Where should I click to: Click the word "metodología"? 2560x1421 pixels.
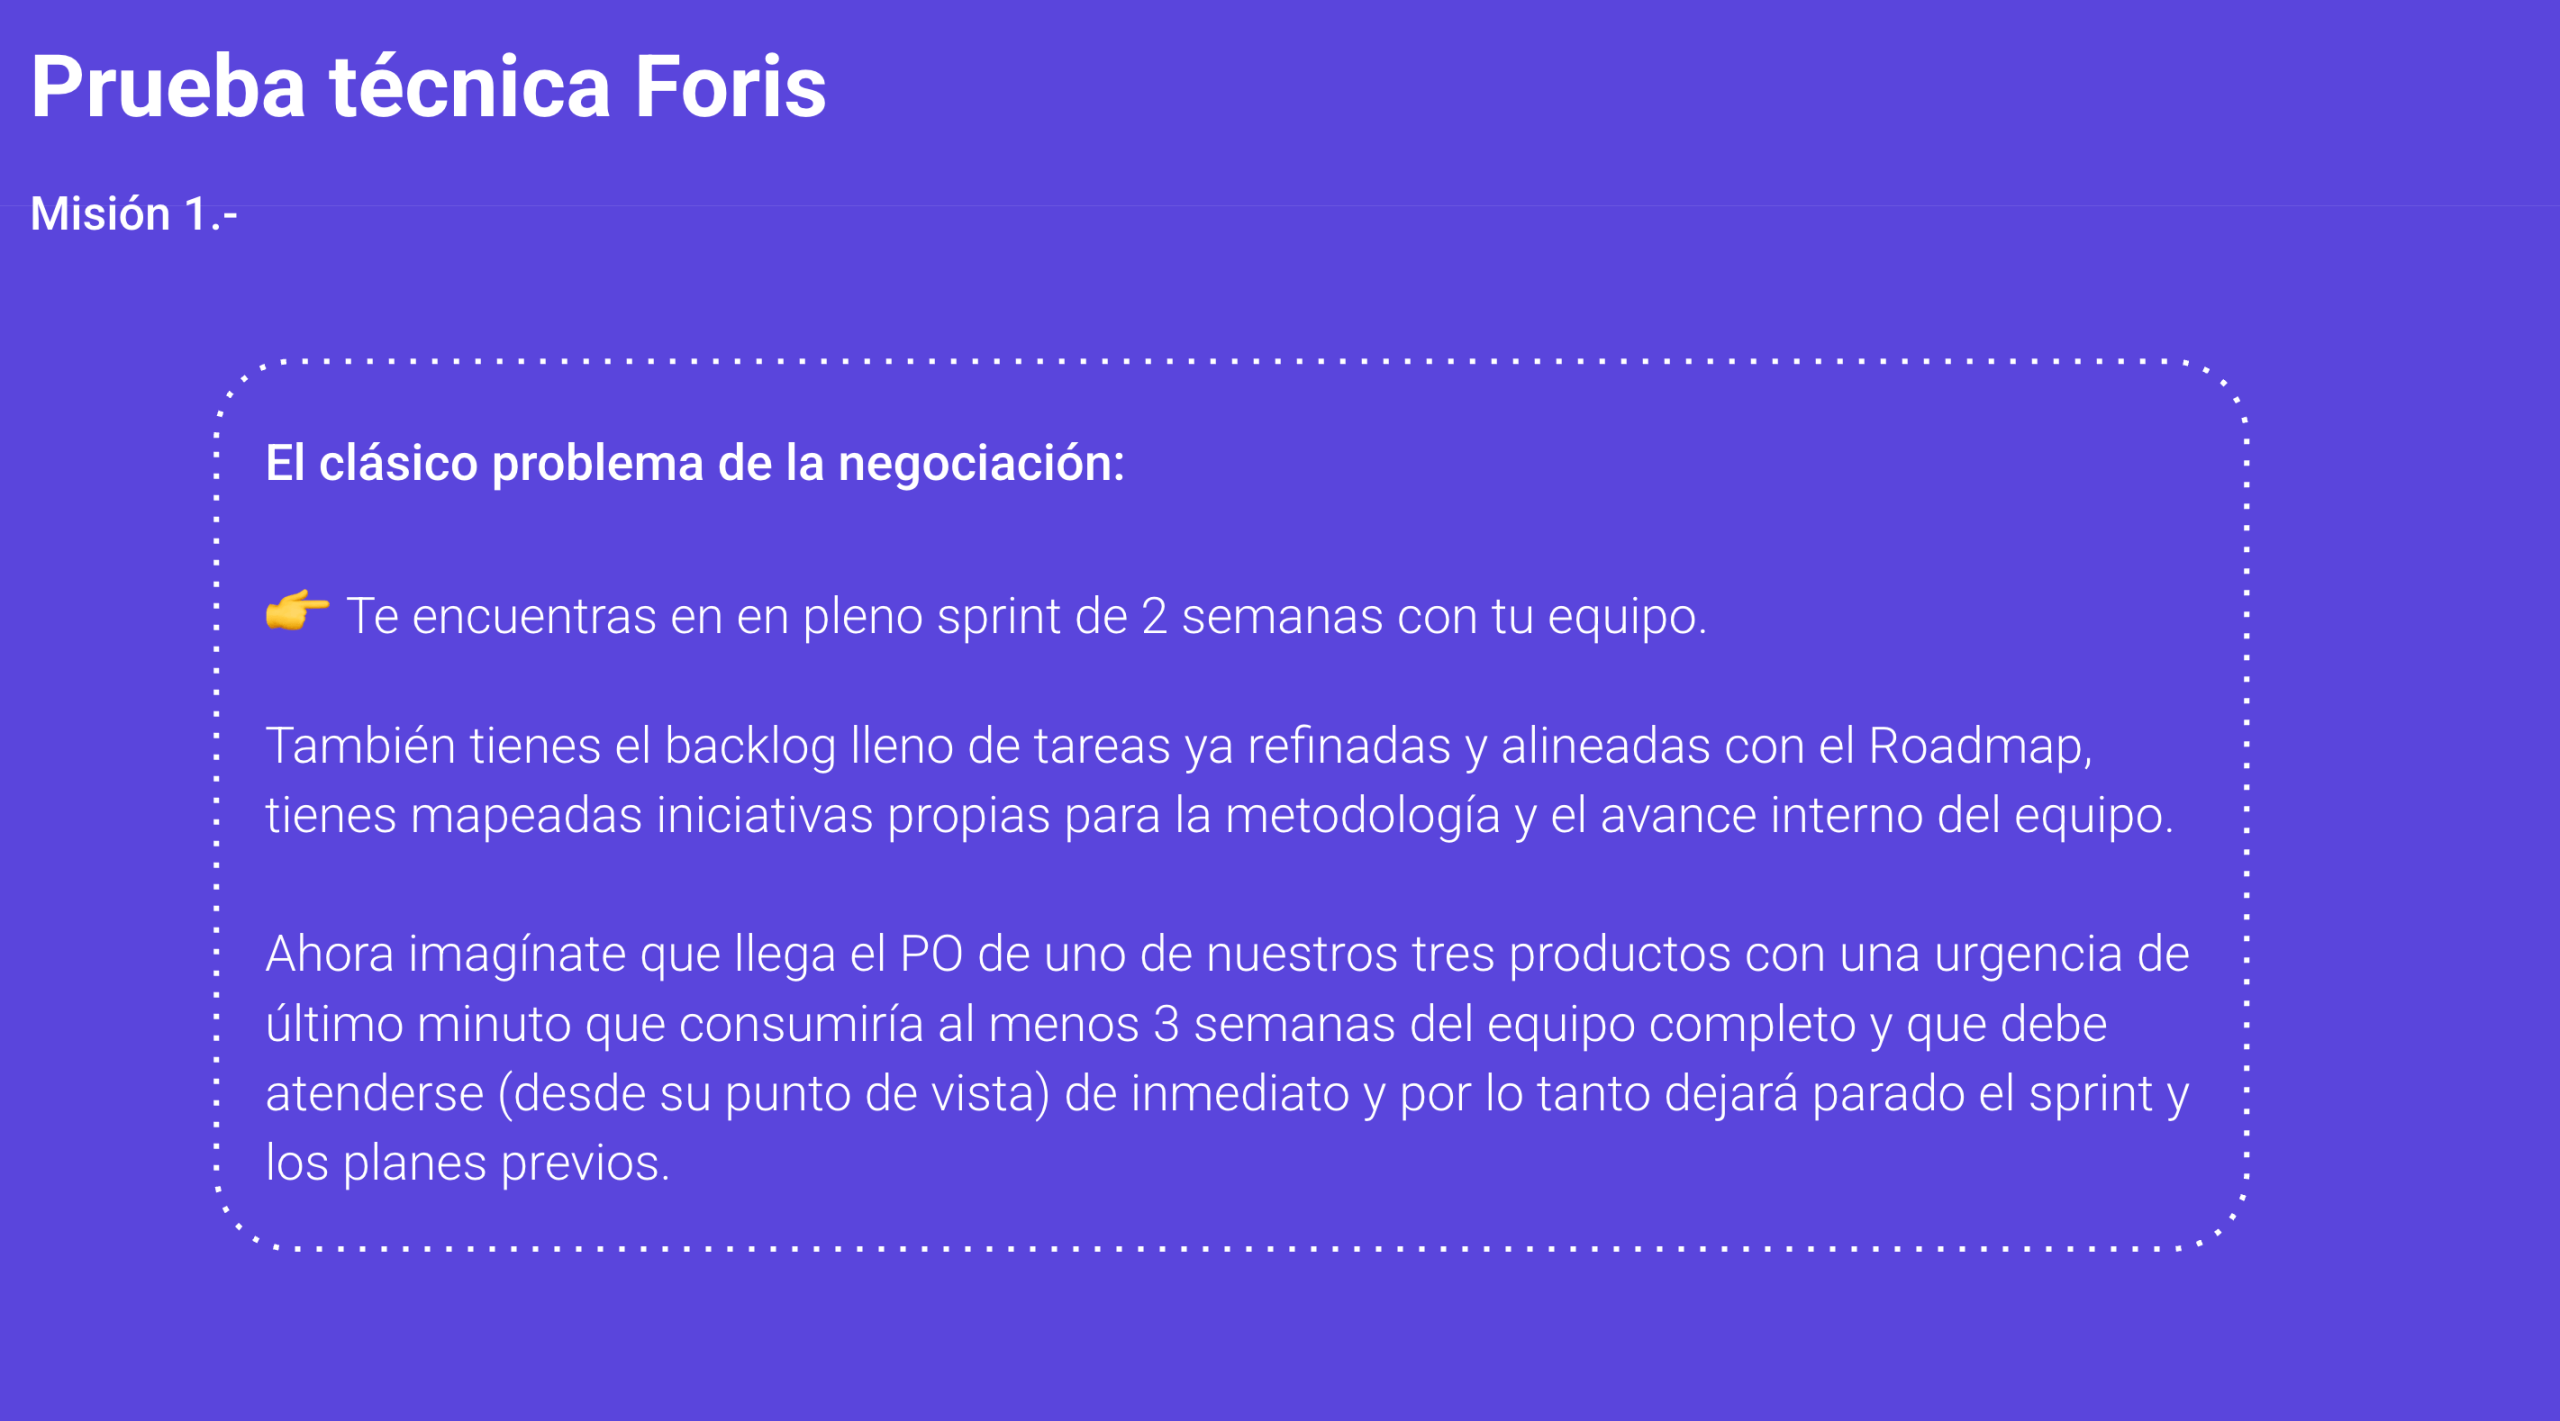pyautogui.click(x=1362, y=815)
